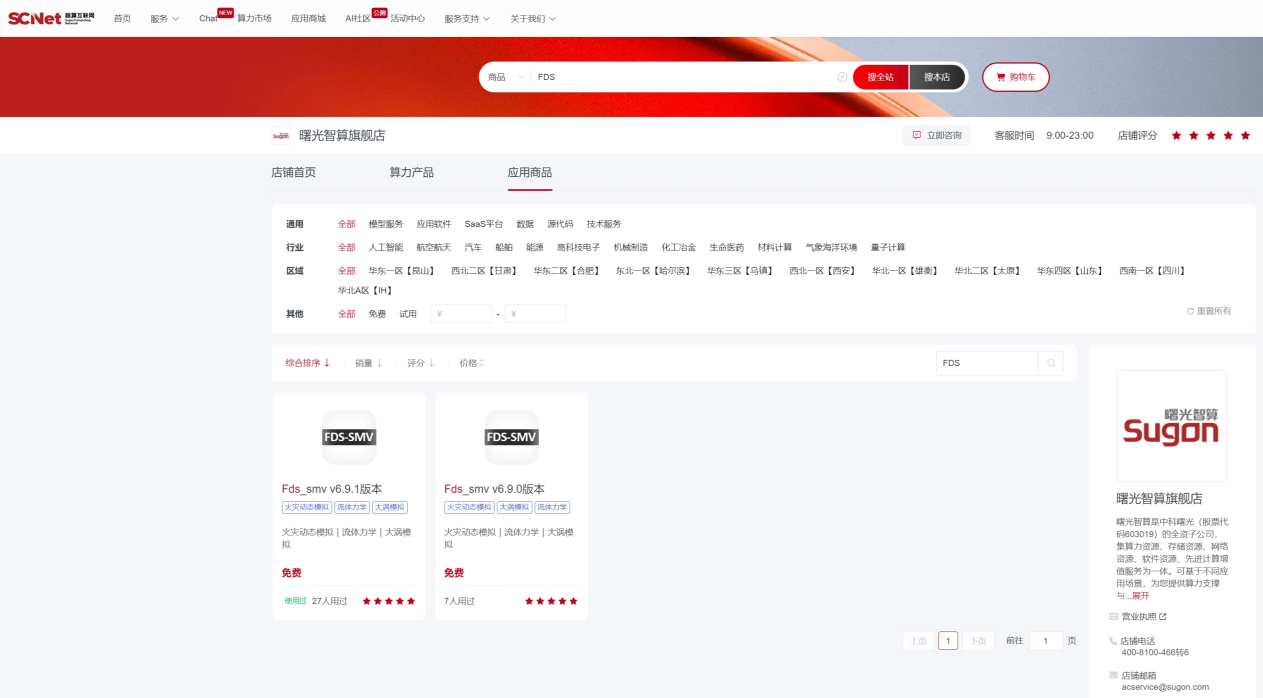Switch to the 算力产品 tab

(411, 172)
